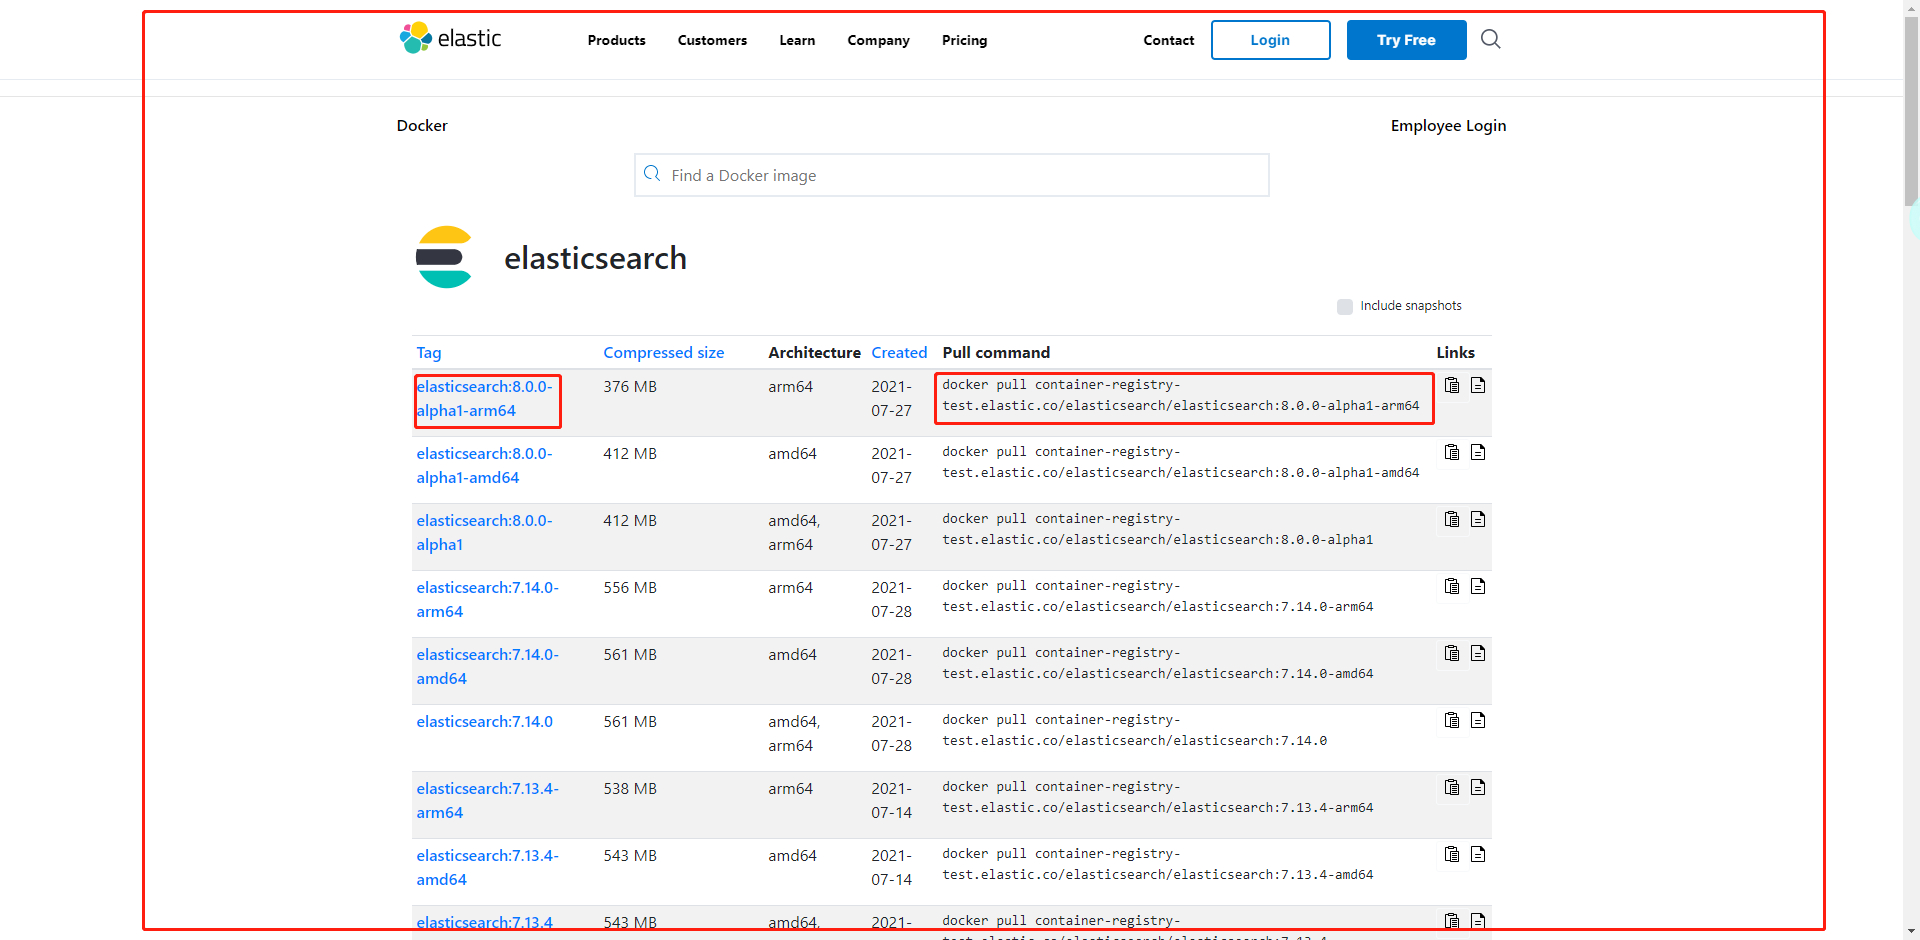This screenshot has height=940, width=1920.
Task: Open the elasticsearch:7.14.0 tag link
Action: point(484,722)
